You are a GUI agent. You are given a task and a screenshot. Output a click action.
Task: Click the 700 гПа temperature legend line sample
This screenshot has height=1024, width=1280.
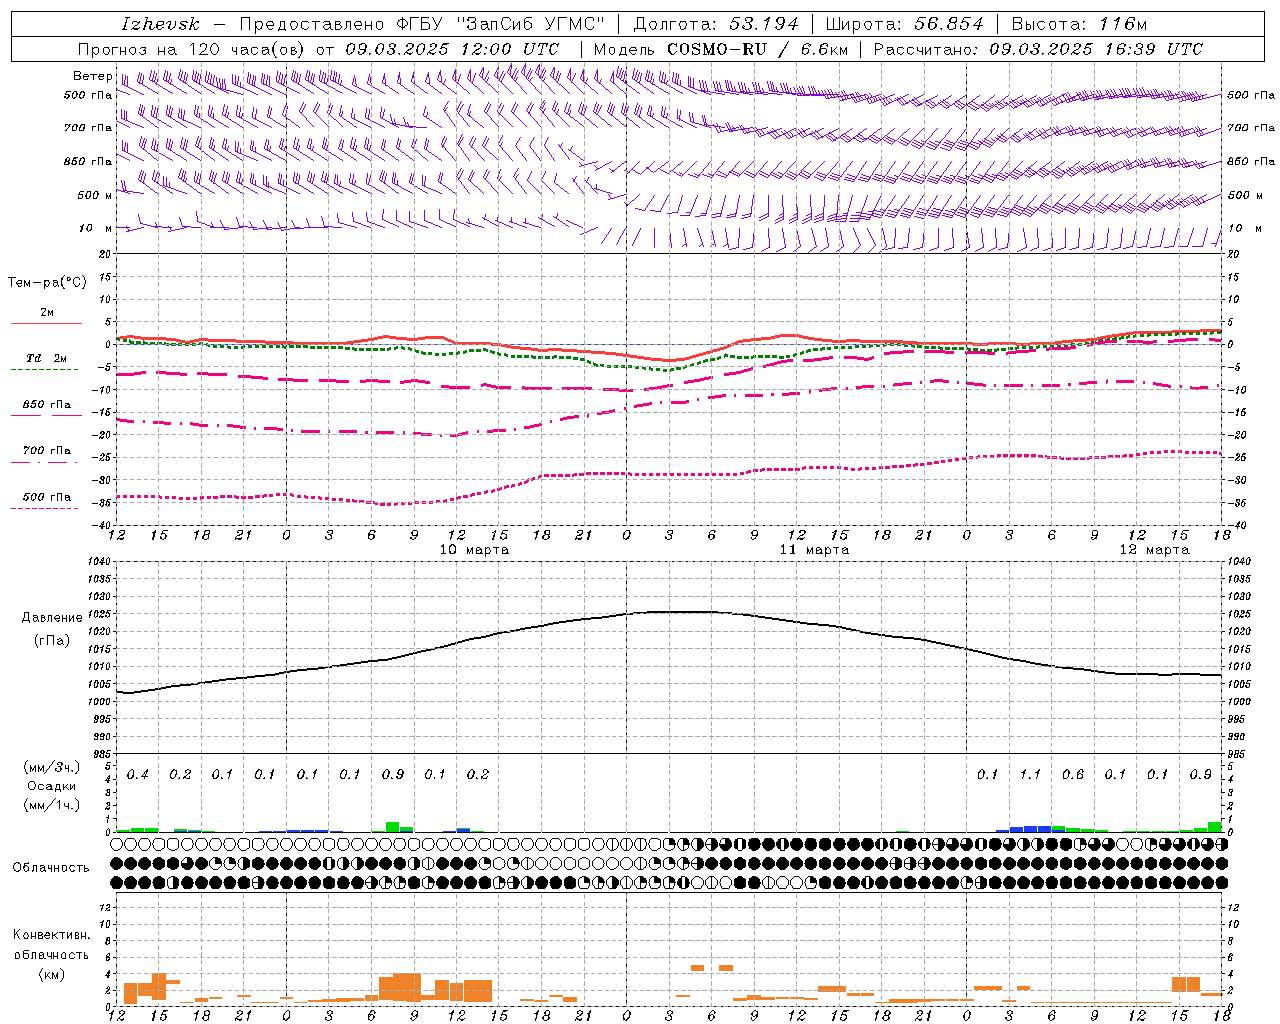coord(44,462)
